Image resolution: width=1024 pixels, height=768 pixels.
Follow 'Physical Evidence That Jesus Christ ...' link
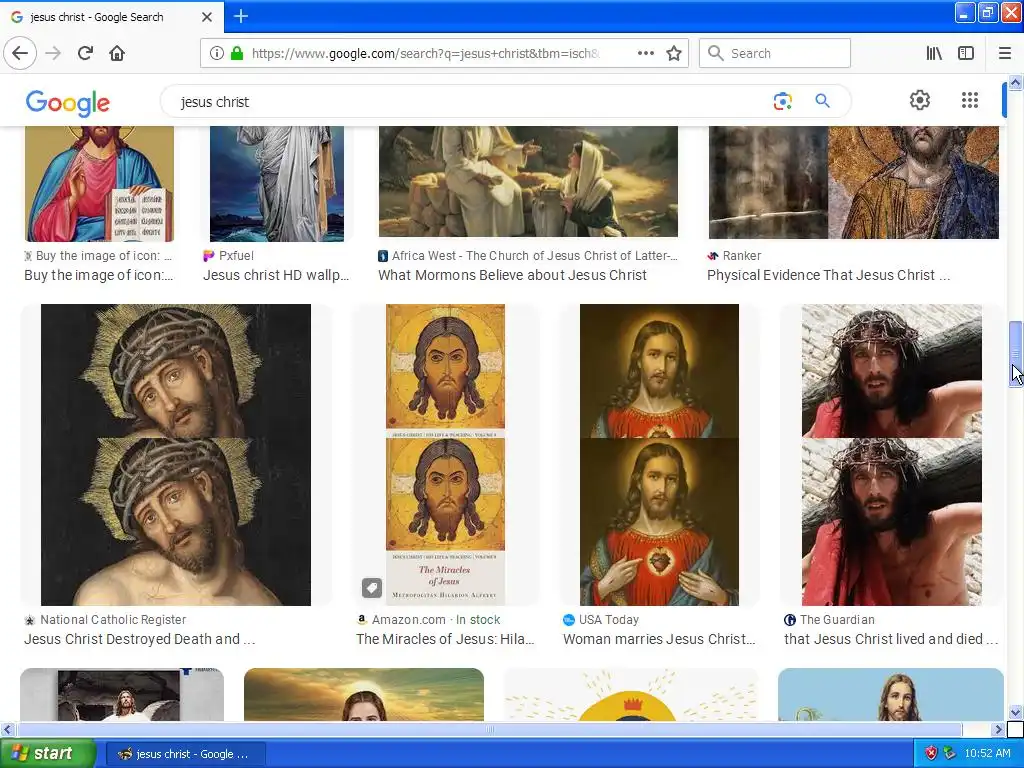pyautogui.click(x=828, y=276)
